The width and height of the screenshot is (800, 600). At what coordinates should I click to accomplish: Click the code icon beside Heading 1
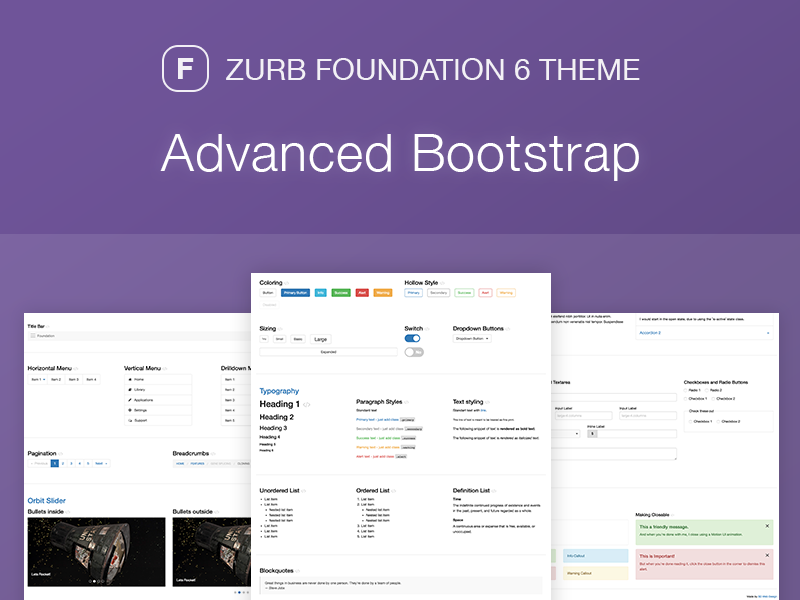(307, 405)
